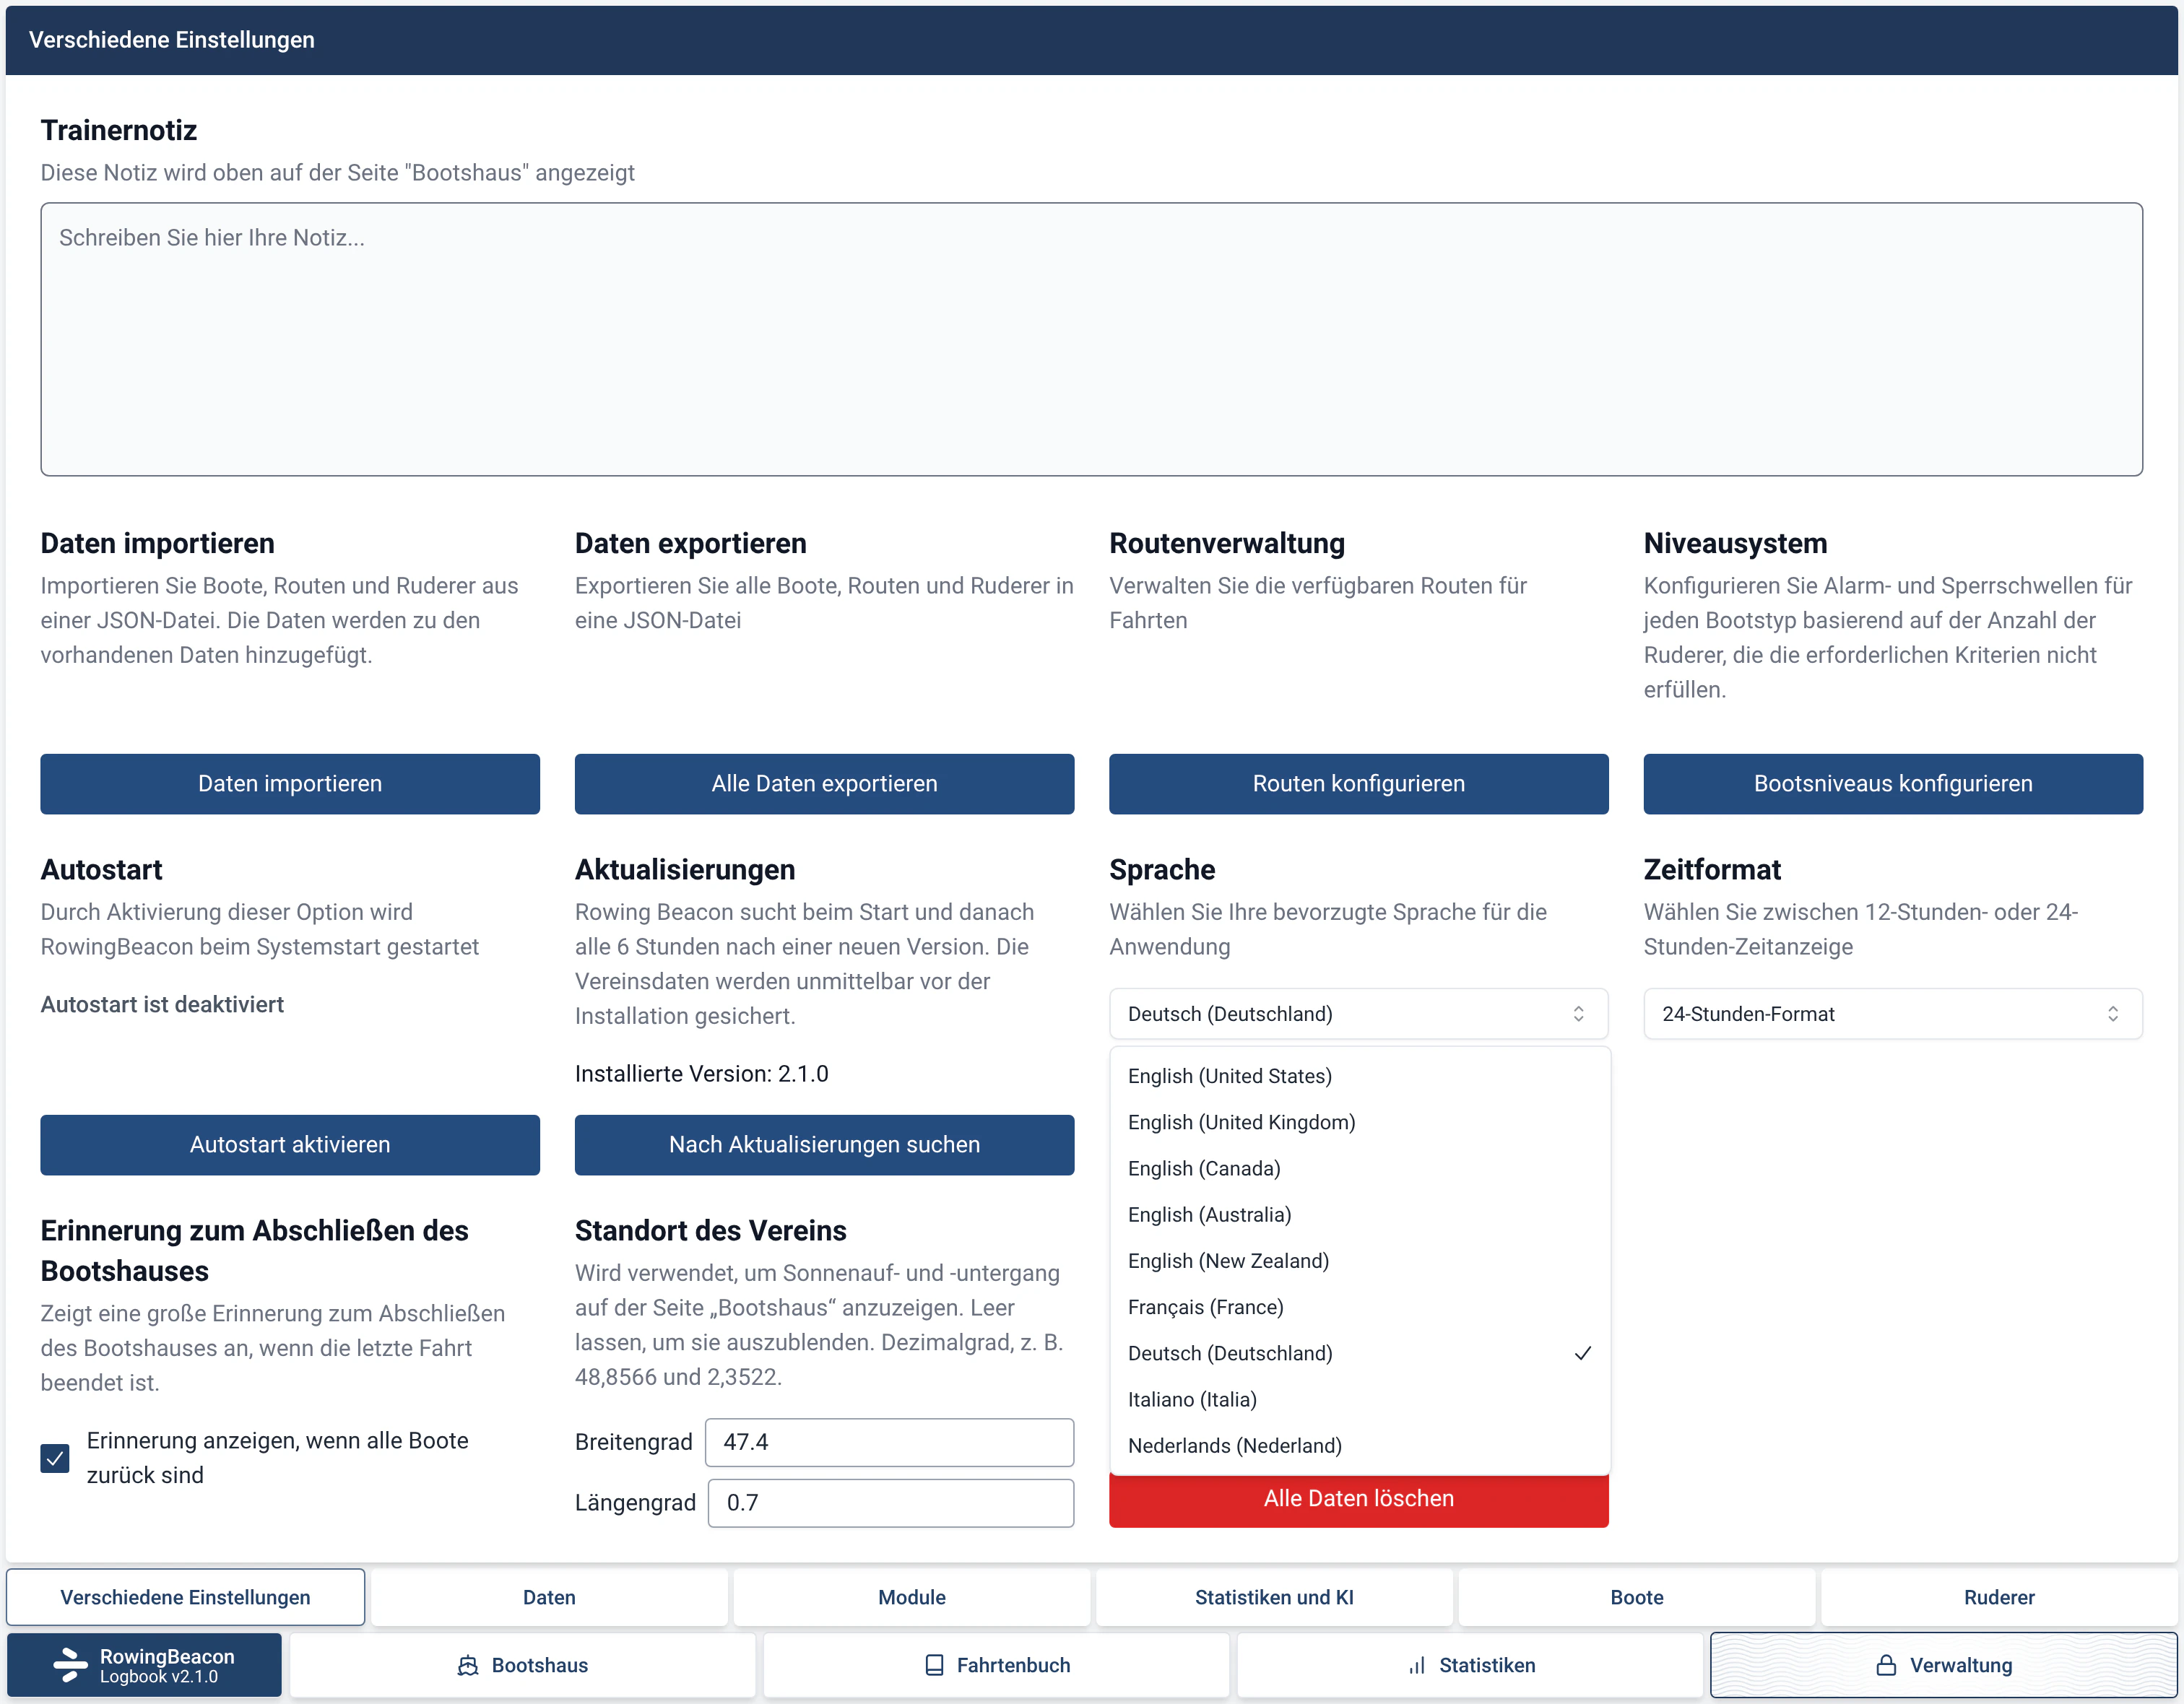
Task: Open Statistiken und KI tab
Action: click(x=1274, y=1597)
